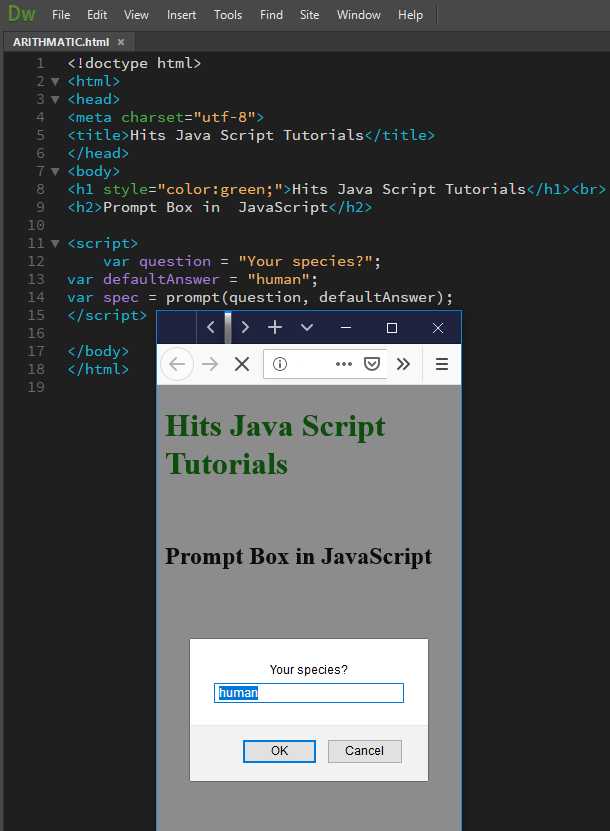This screenshot has height=831, width=610.
Task: Open the Site menu
Action: [310, 15]
